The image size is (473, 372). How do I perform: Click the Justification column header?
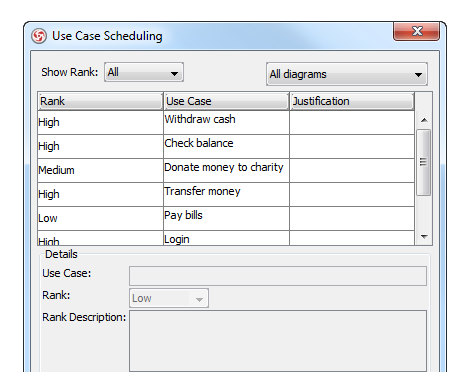352,101
